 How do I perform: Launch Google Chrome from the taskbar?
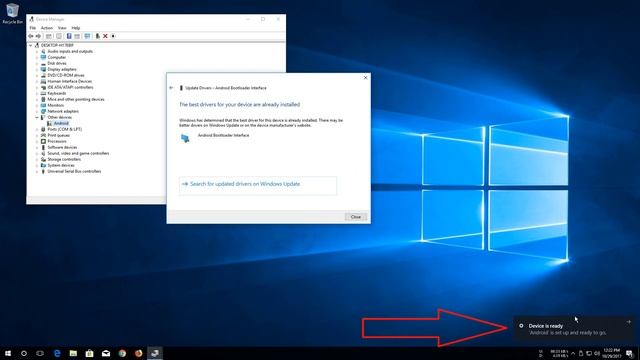coord(122,353)
